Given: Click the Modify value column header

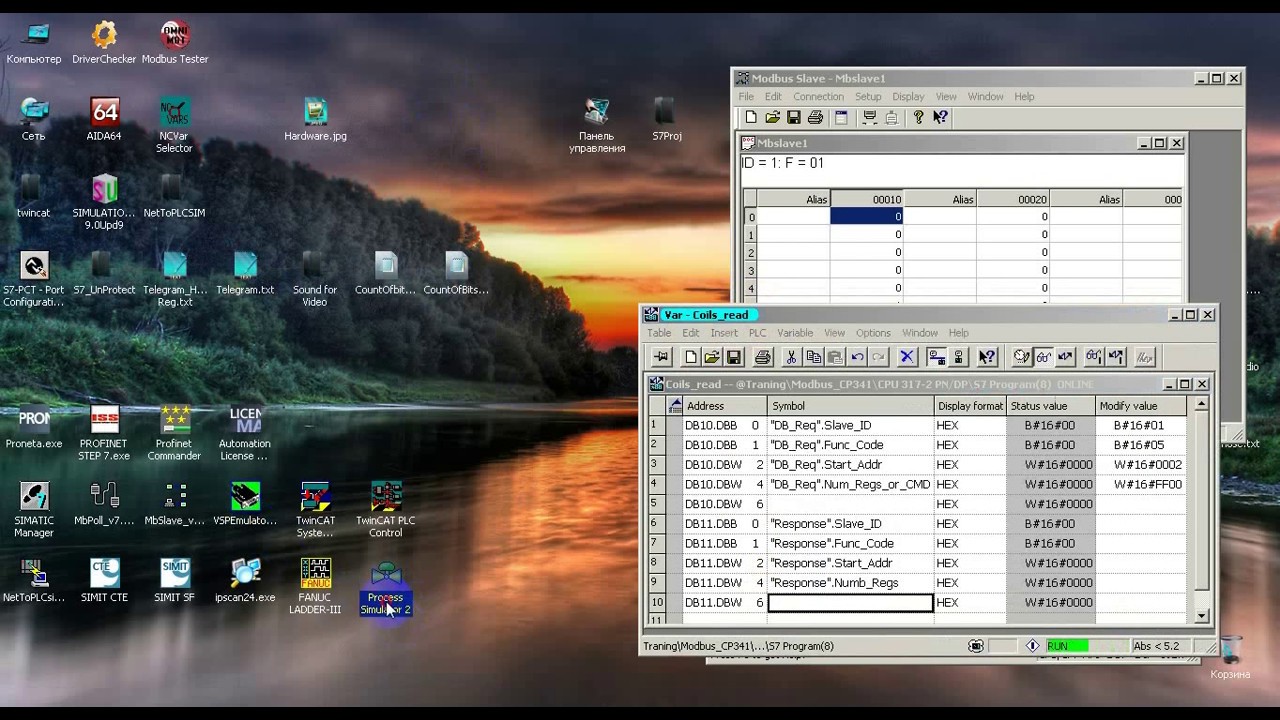Looking at the screenshot, I should click(1140, 406).
